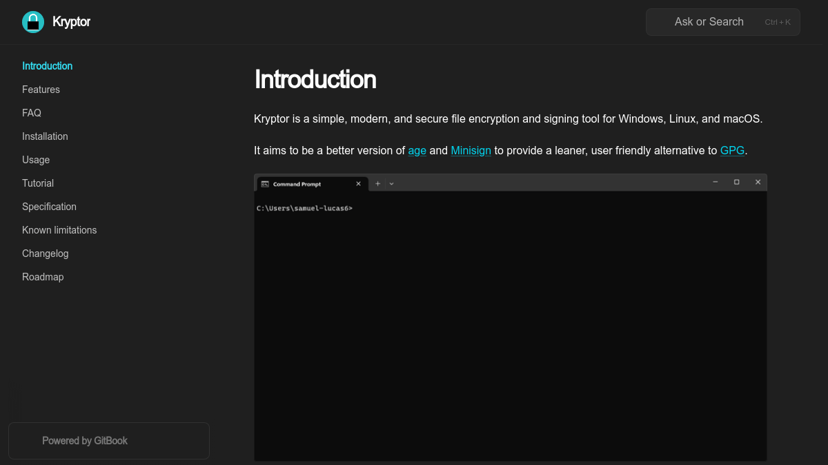This screenshot has width=828, height=465.
Task: Click the Ctrl + K shortcut hint
Action: [777, 22]
